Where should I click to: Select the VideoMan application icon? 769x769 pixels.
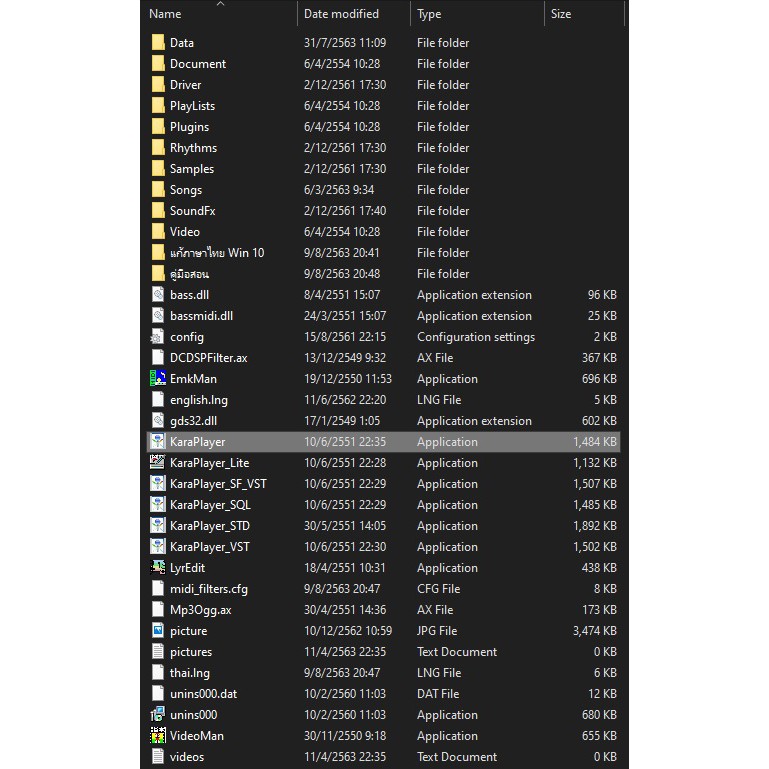158,736
